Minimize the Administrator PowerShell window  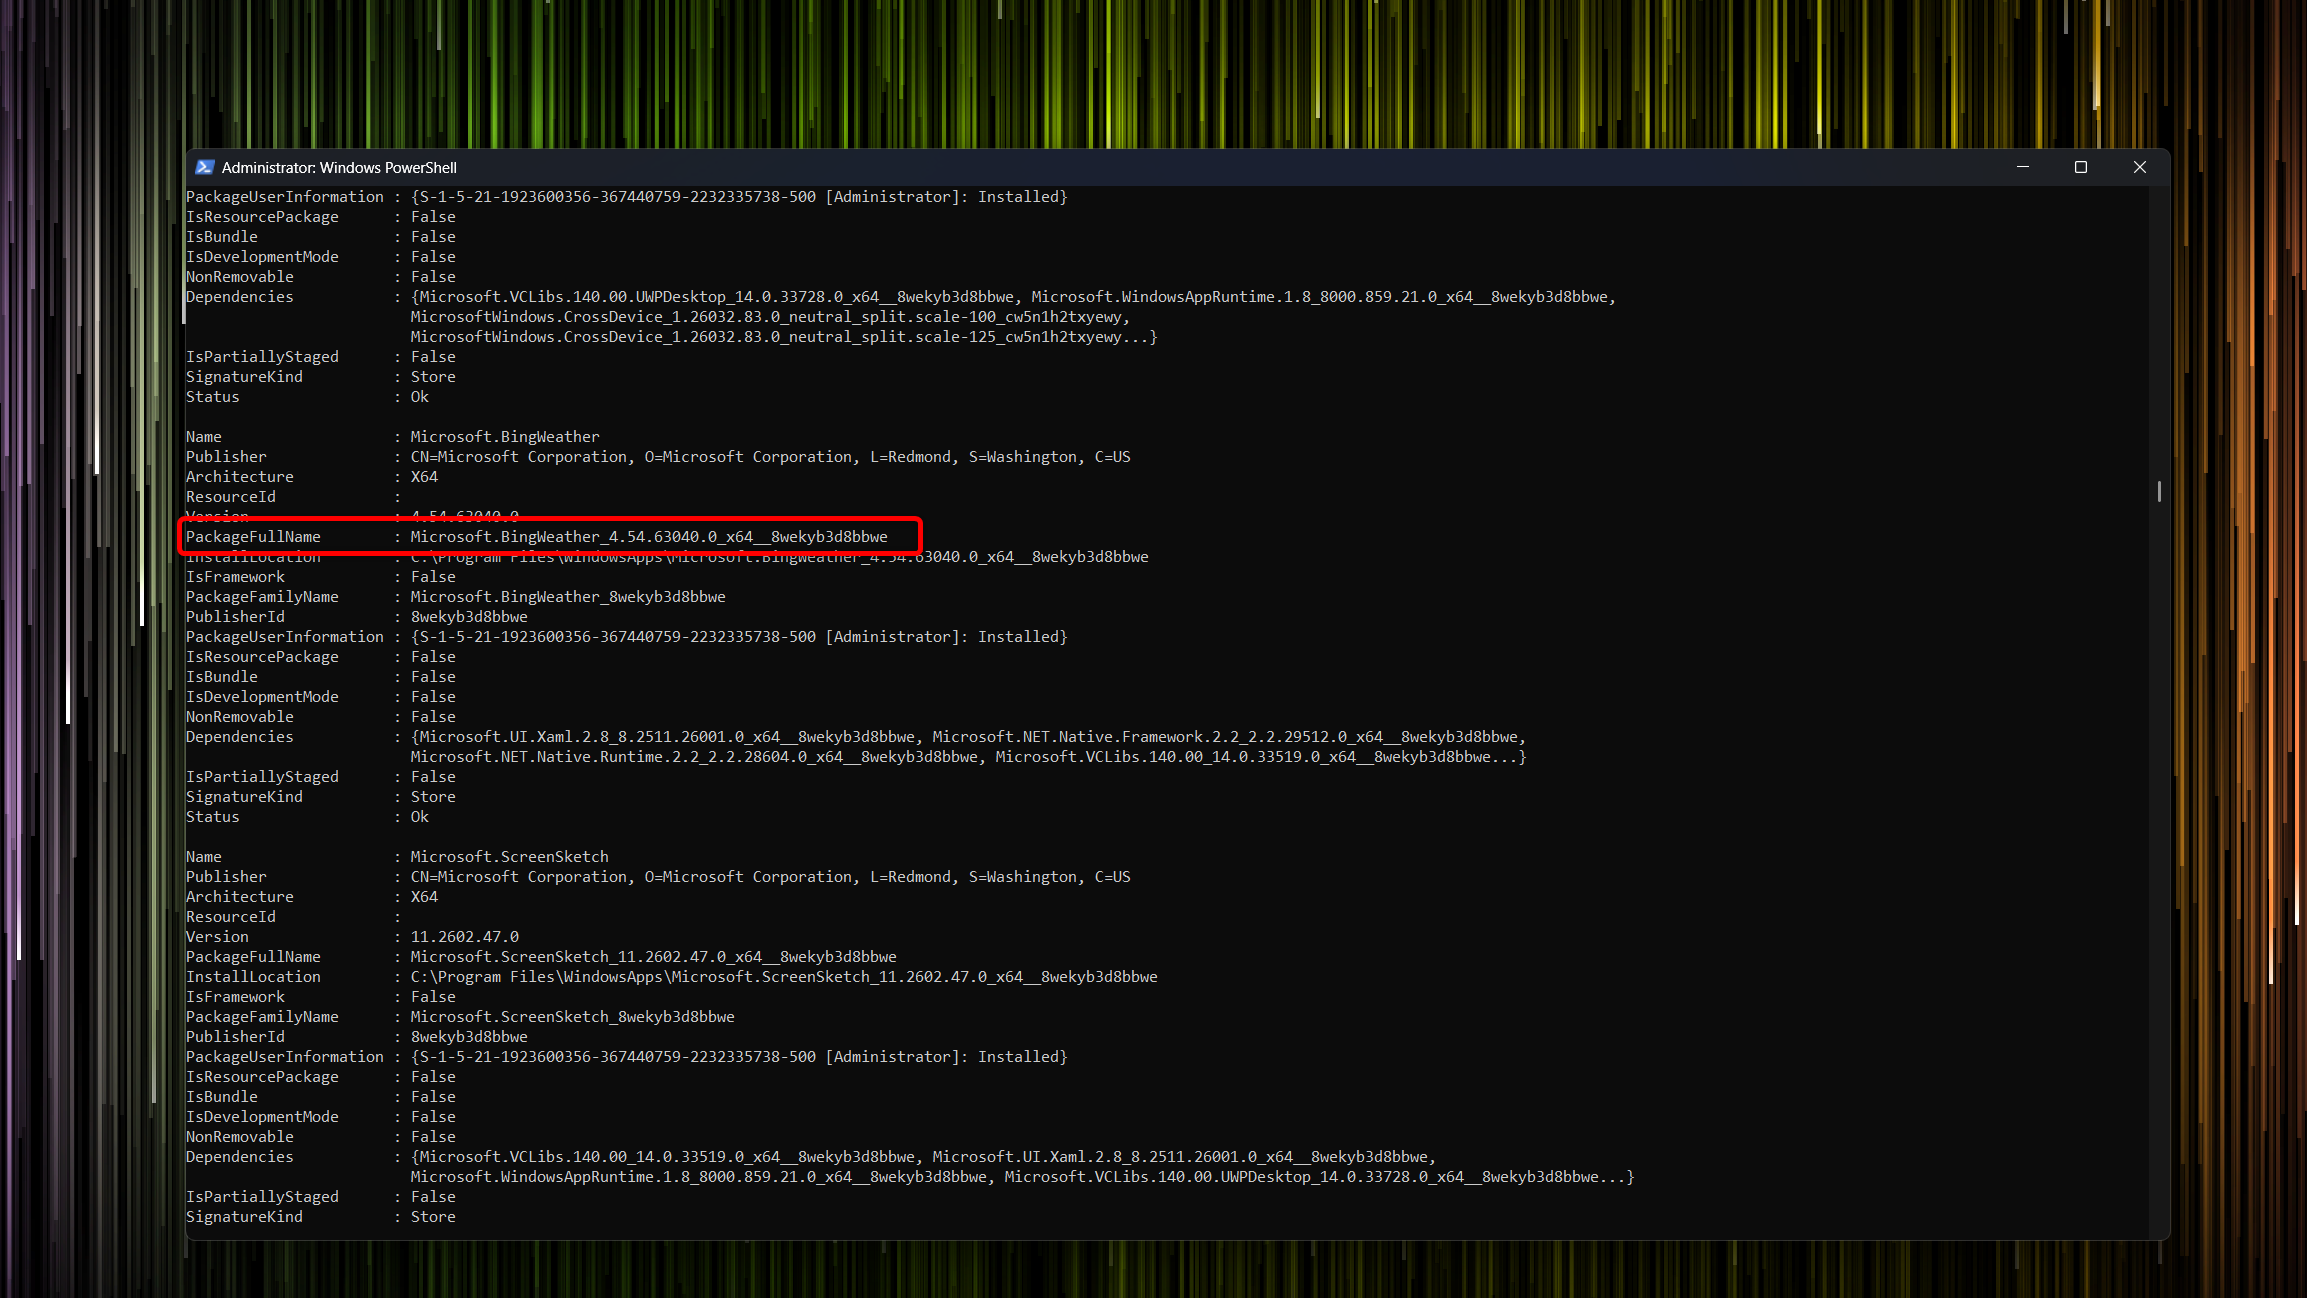(2023, 167)
